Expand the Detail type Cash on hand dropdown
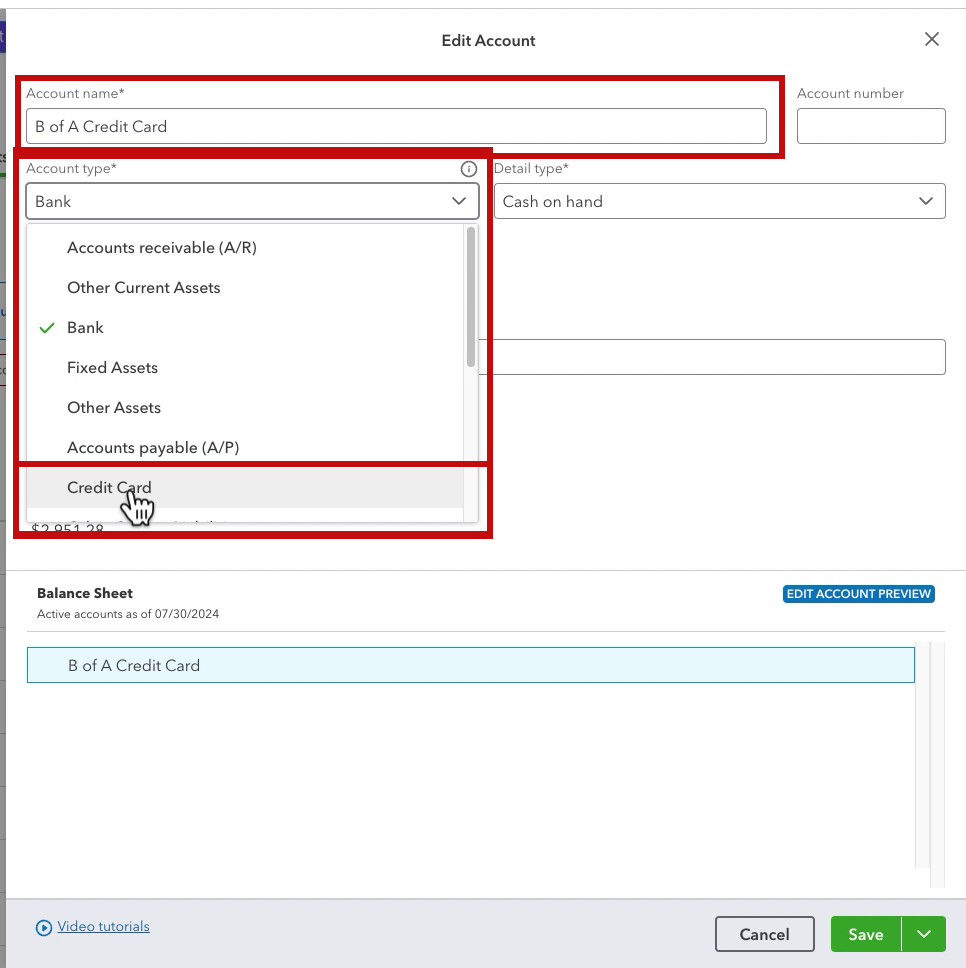The image size is (966, 968). 719,201
